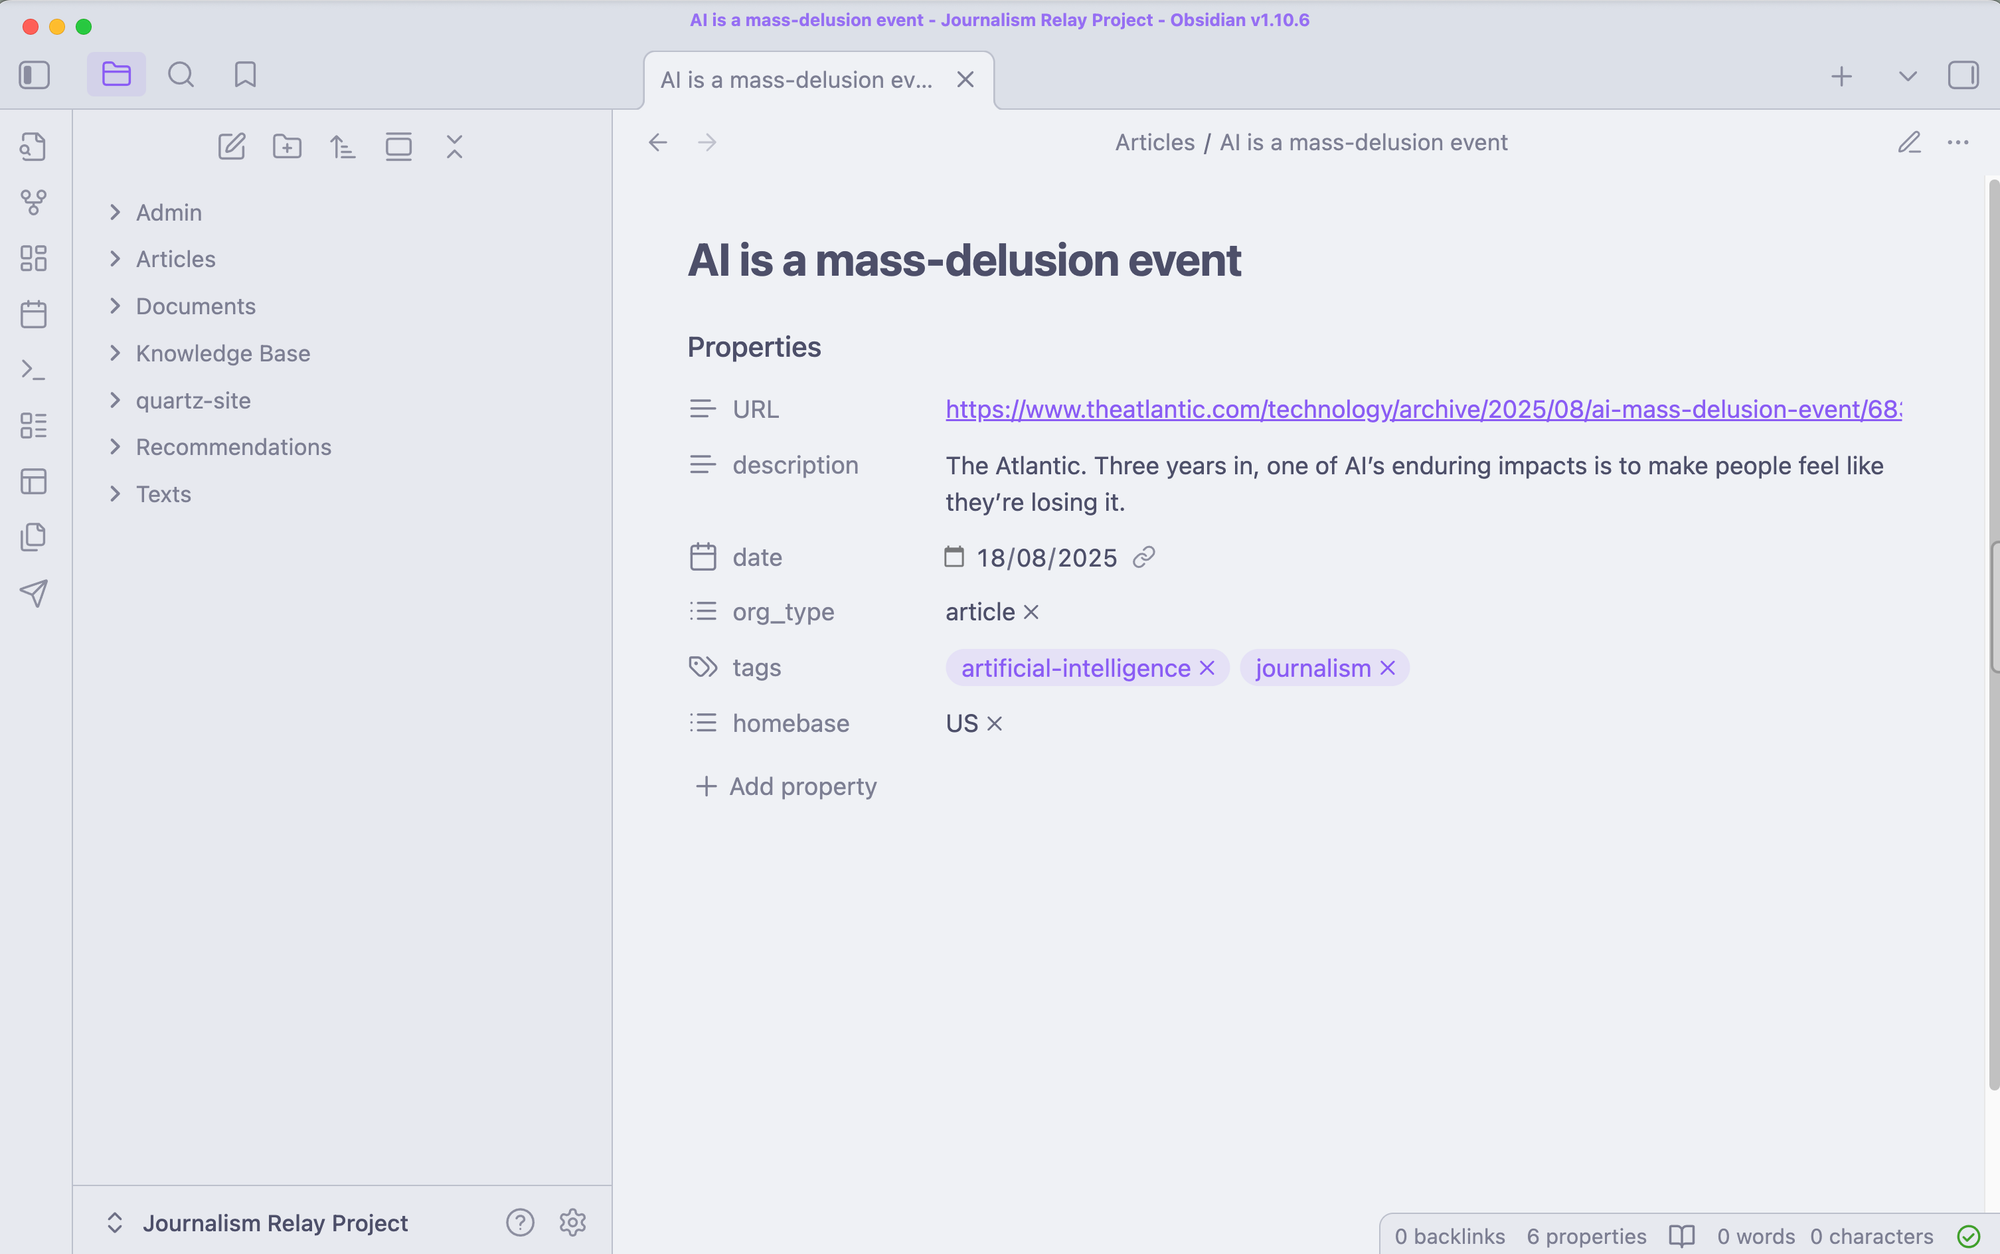Expand the Articles folder
Image resolution: width=2000 pixels, height=1254 pixels.
(175, 259)
